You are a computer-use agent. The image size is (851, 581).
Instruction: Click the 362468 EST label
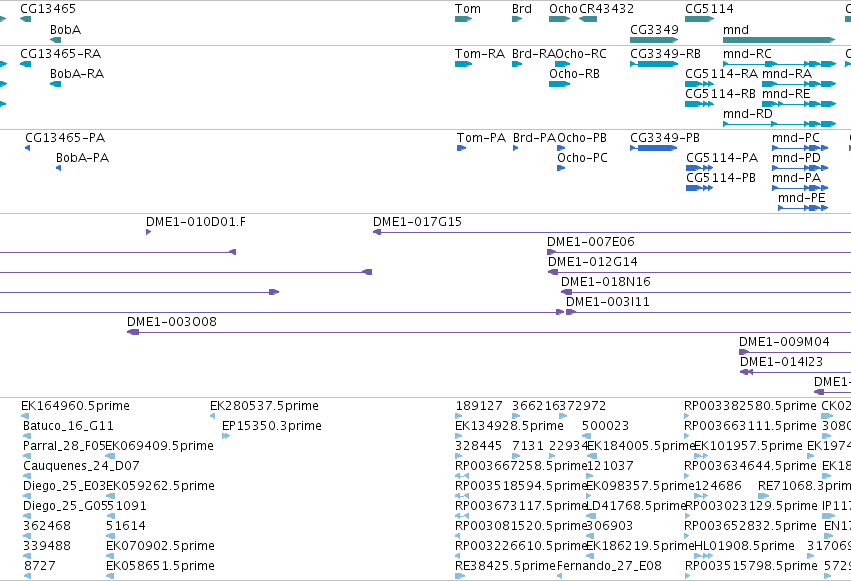(x=47, y=526)
